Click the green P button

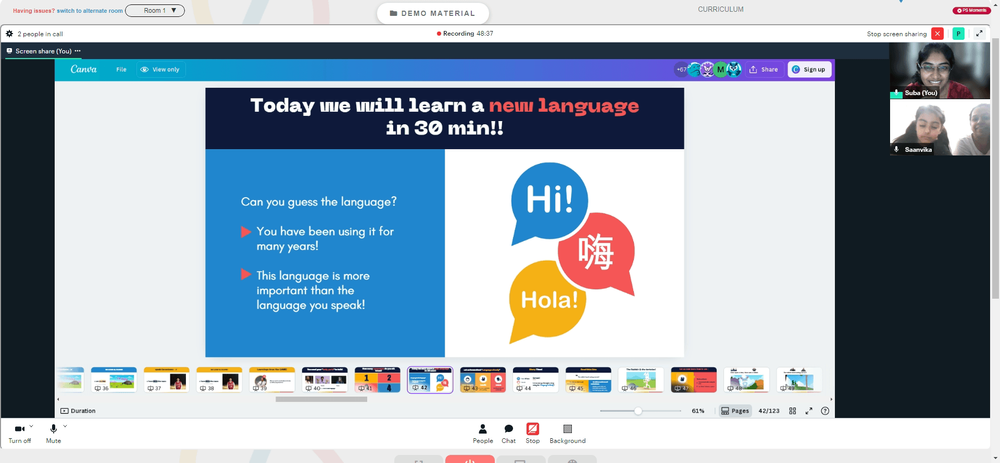click(x=958, y=34)
